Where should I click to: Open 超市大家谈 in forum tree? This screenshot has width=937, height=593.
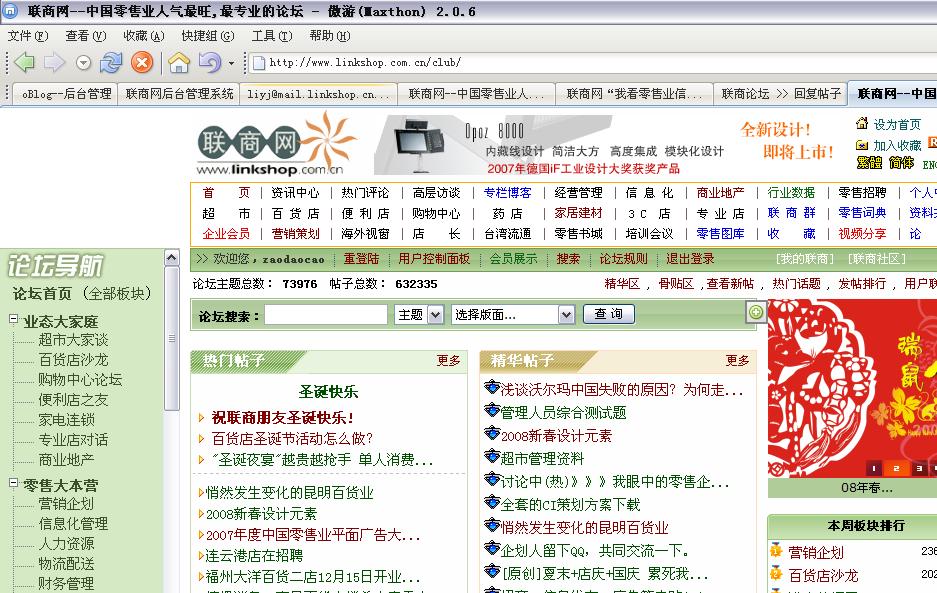(73, 340)
